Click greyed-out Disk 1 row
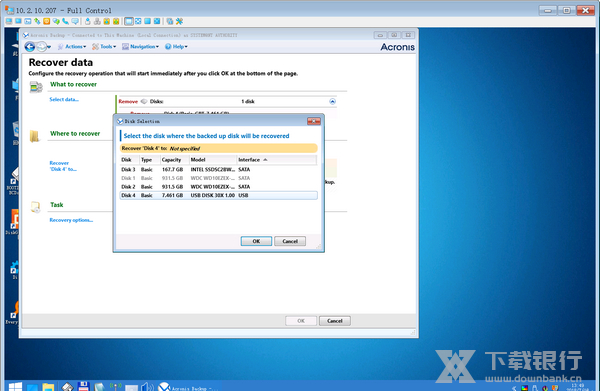This screenshot has height=391, width=600. pos(218,178)
